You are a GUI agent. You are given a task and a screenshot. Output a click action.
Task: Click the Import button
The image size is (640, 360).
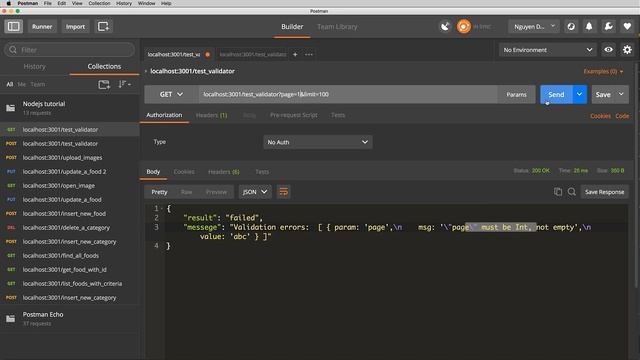coord(75,27)
